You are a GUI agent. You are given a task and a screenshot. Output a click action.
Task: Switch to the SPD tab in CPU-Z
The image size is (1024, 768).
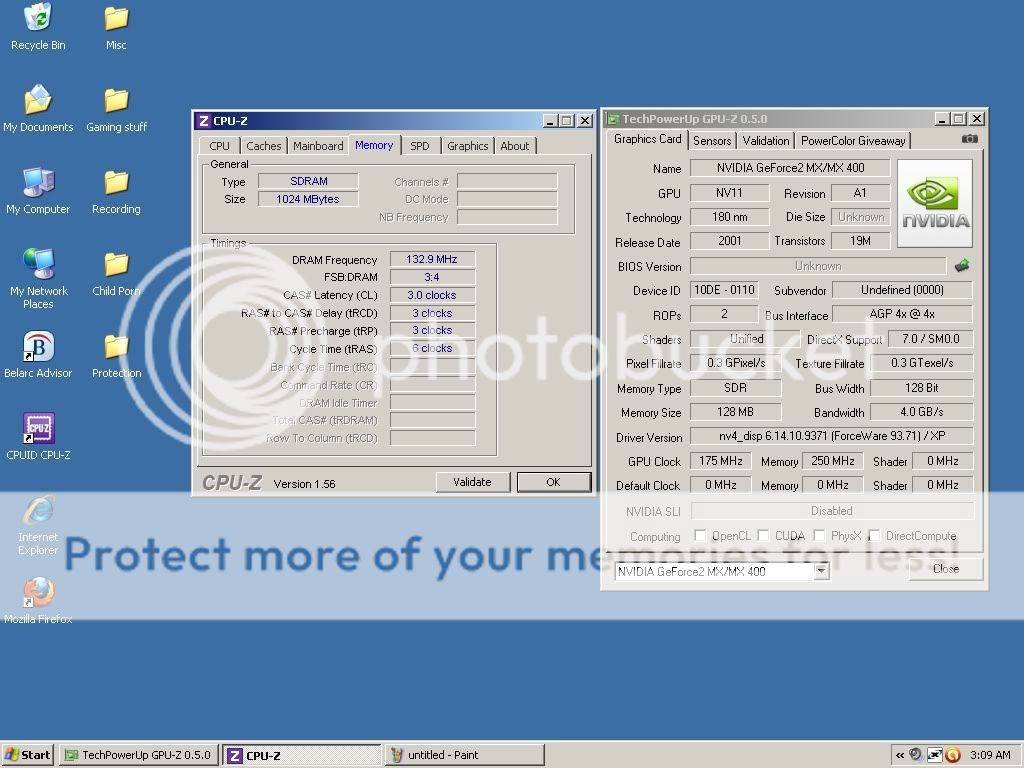[x=420, y=146]
